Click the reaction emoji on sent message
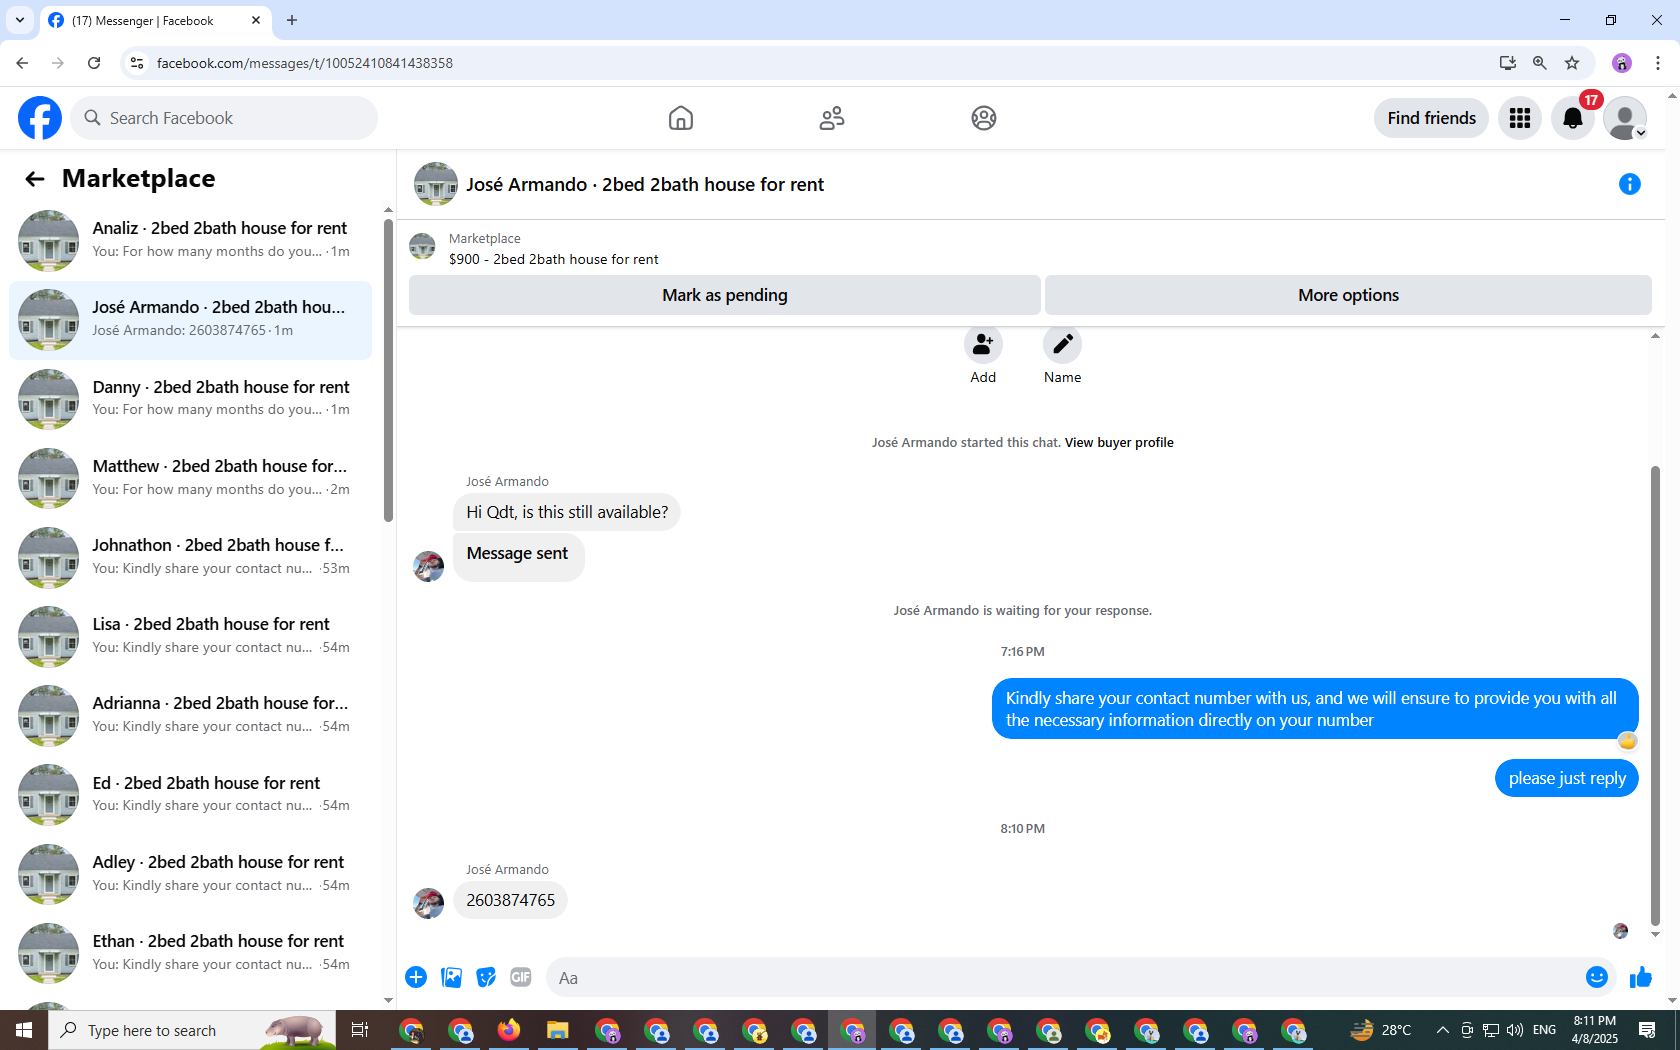Viewport: 1680px width, 1050px height. point(1628,741)
